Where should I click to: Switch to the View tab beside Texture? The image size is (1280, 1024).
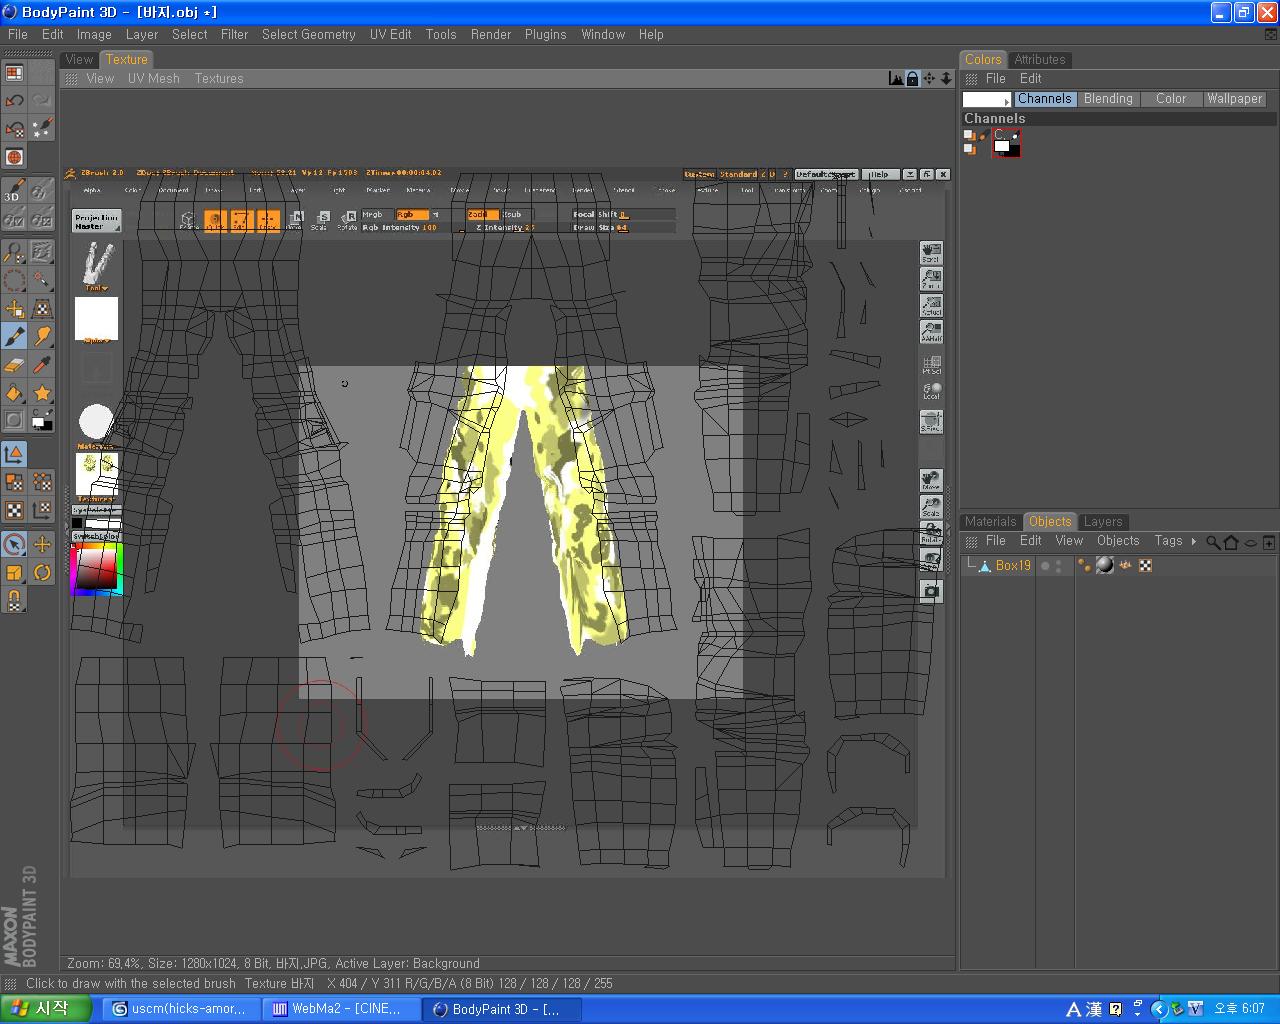coord(79,59)
